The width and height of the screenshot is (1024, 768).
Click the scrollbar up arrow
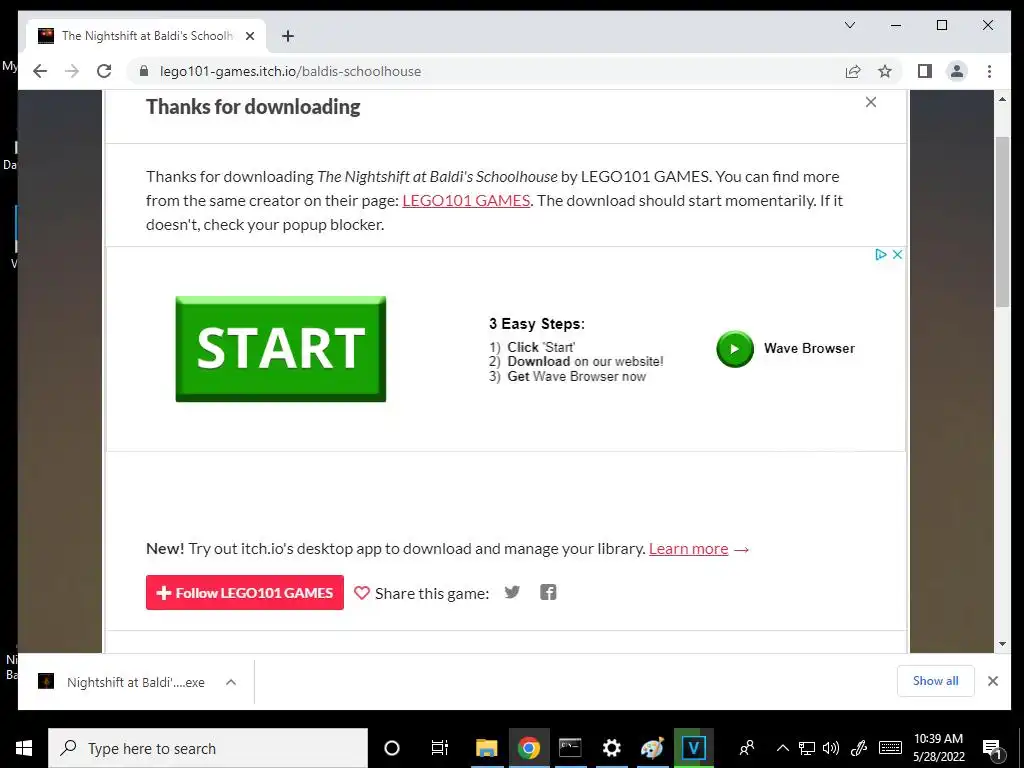1002,99
